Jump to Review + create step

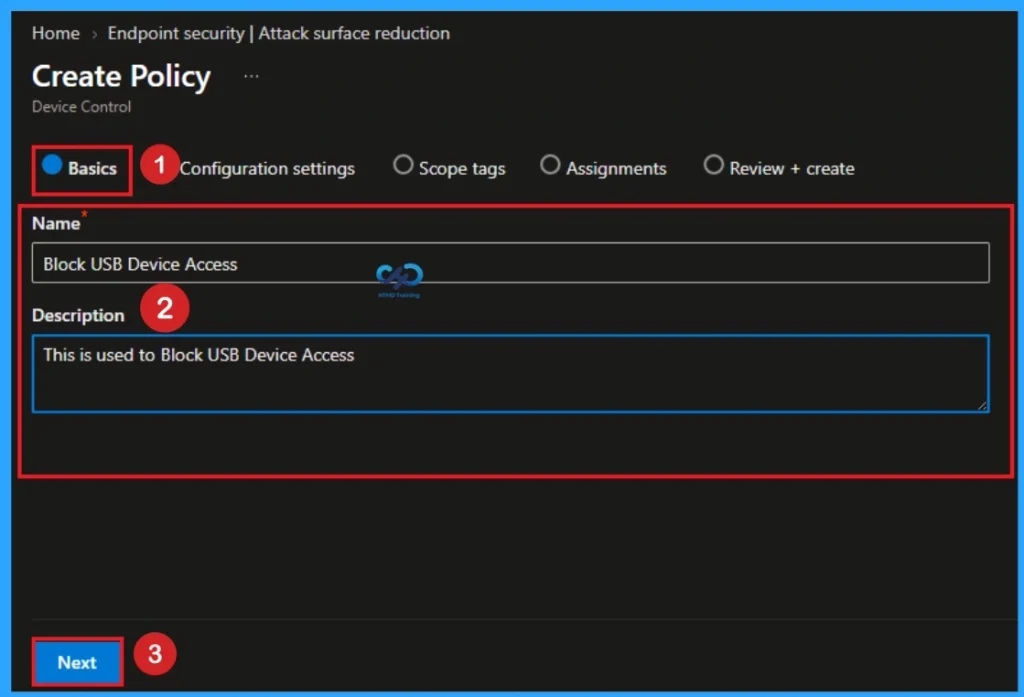coord(778,167)
